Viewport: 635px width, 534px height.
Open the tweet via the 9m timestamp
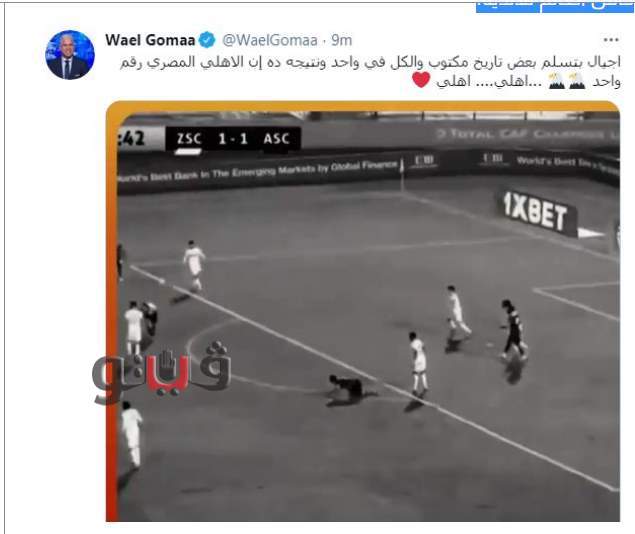tap(341, 40)
